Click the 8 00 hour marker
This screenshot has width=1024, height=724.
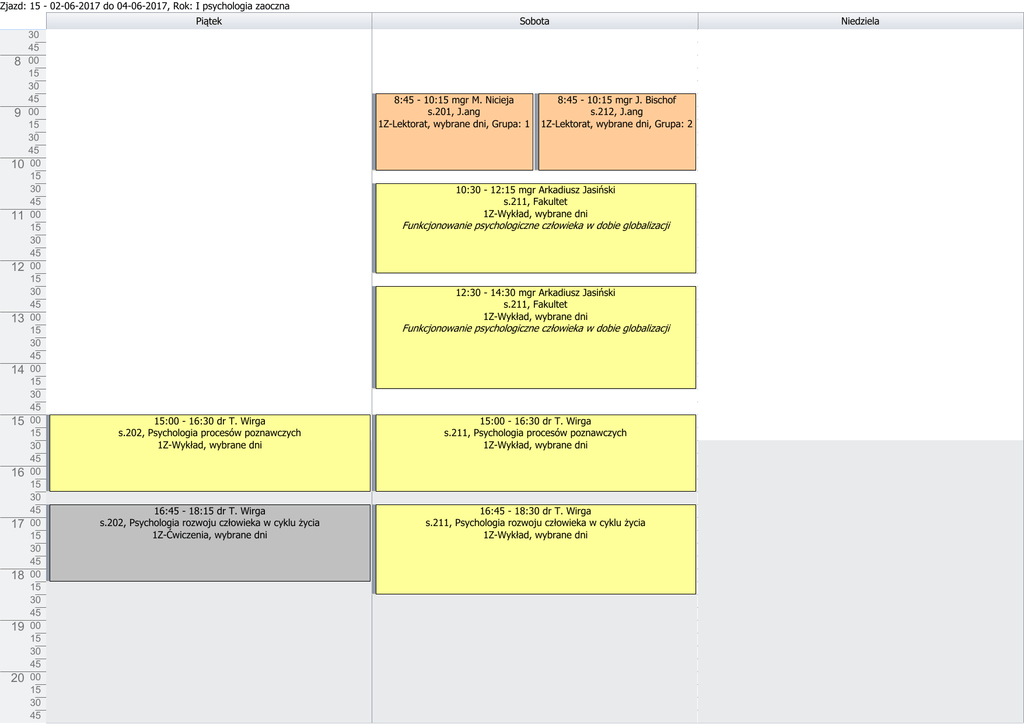pyautogui.click(x=23, y=61)
